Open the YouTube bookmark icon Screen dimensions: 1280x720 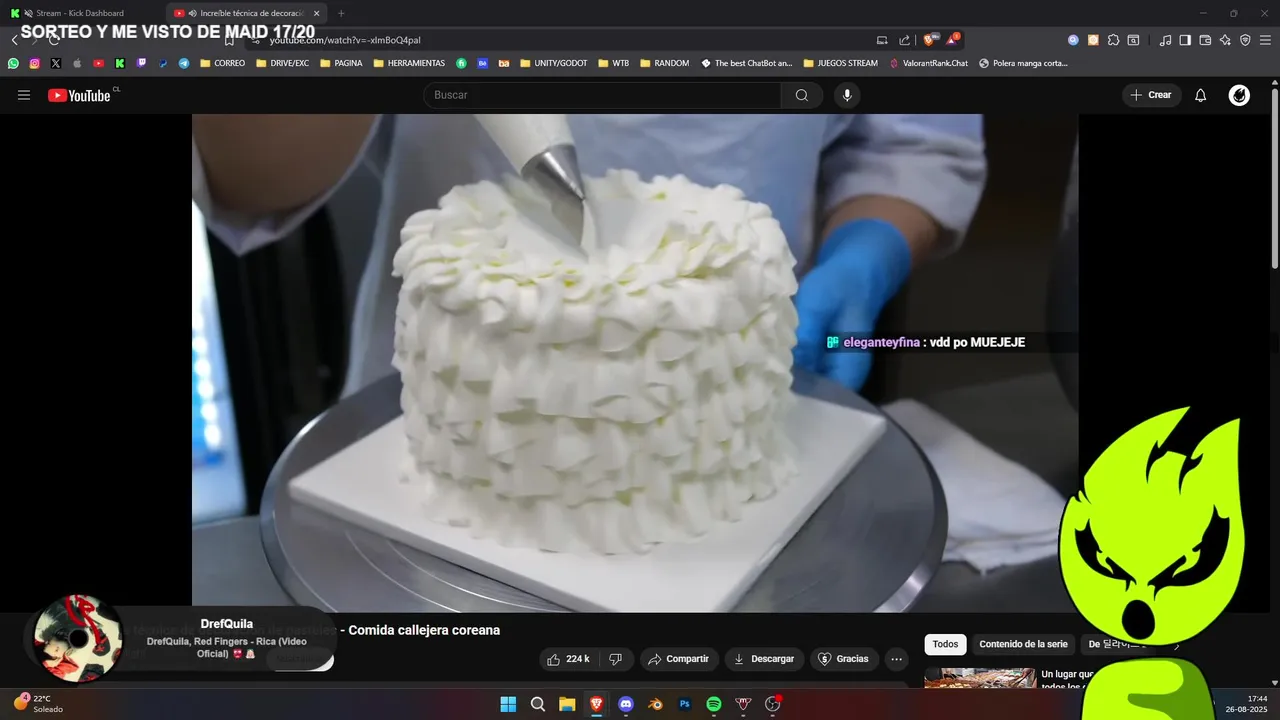(x=98, y=63)
